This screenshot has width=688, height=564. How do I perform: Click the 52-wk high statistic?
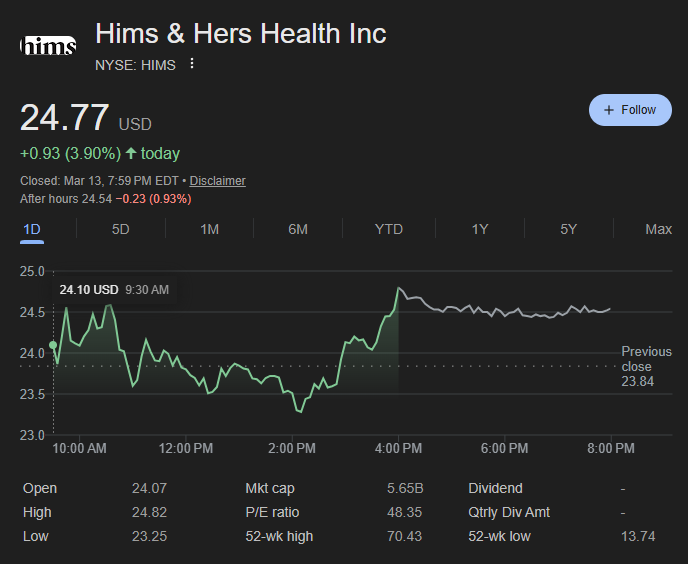coord(279,536)
